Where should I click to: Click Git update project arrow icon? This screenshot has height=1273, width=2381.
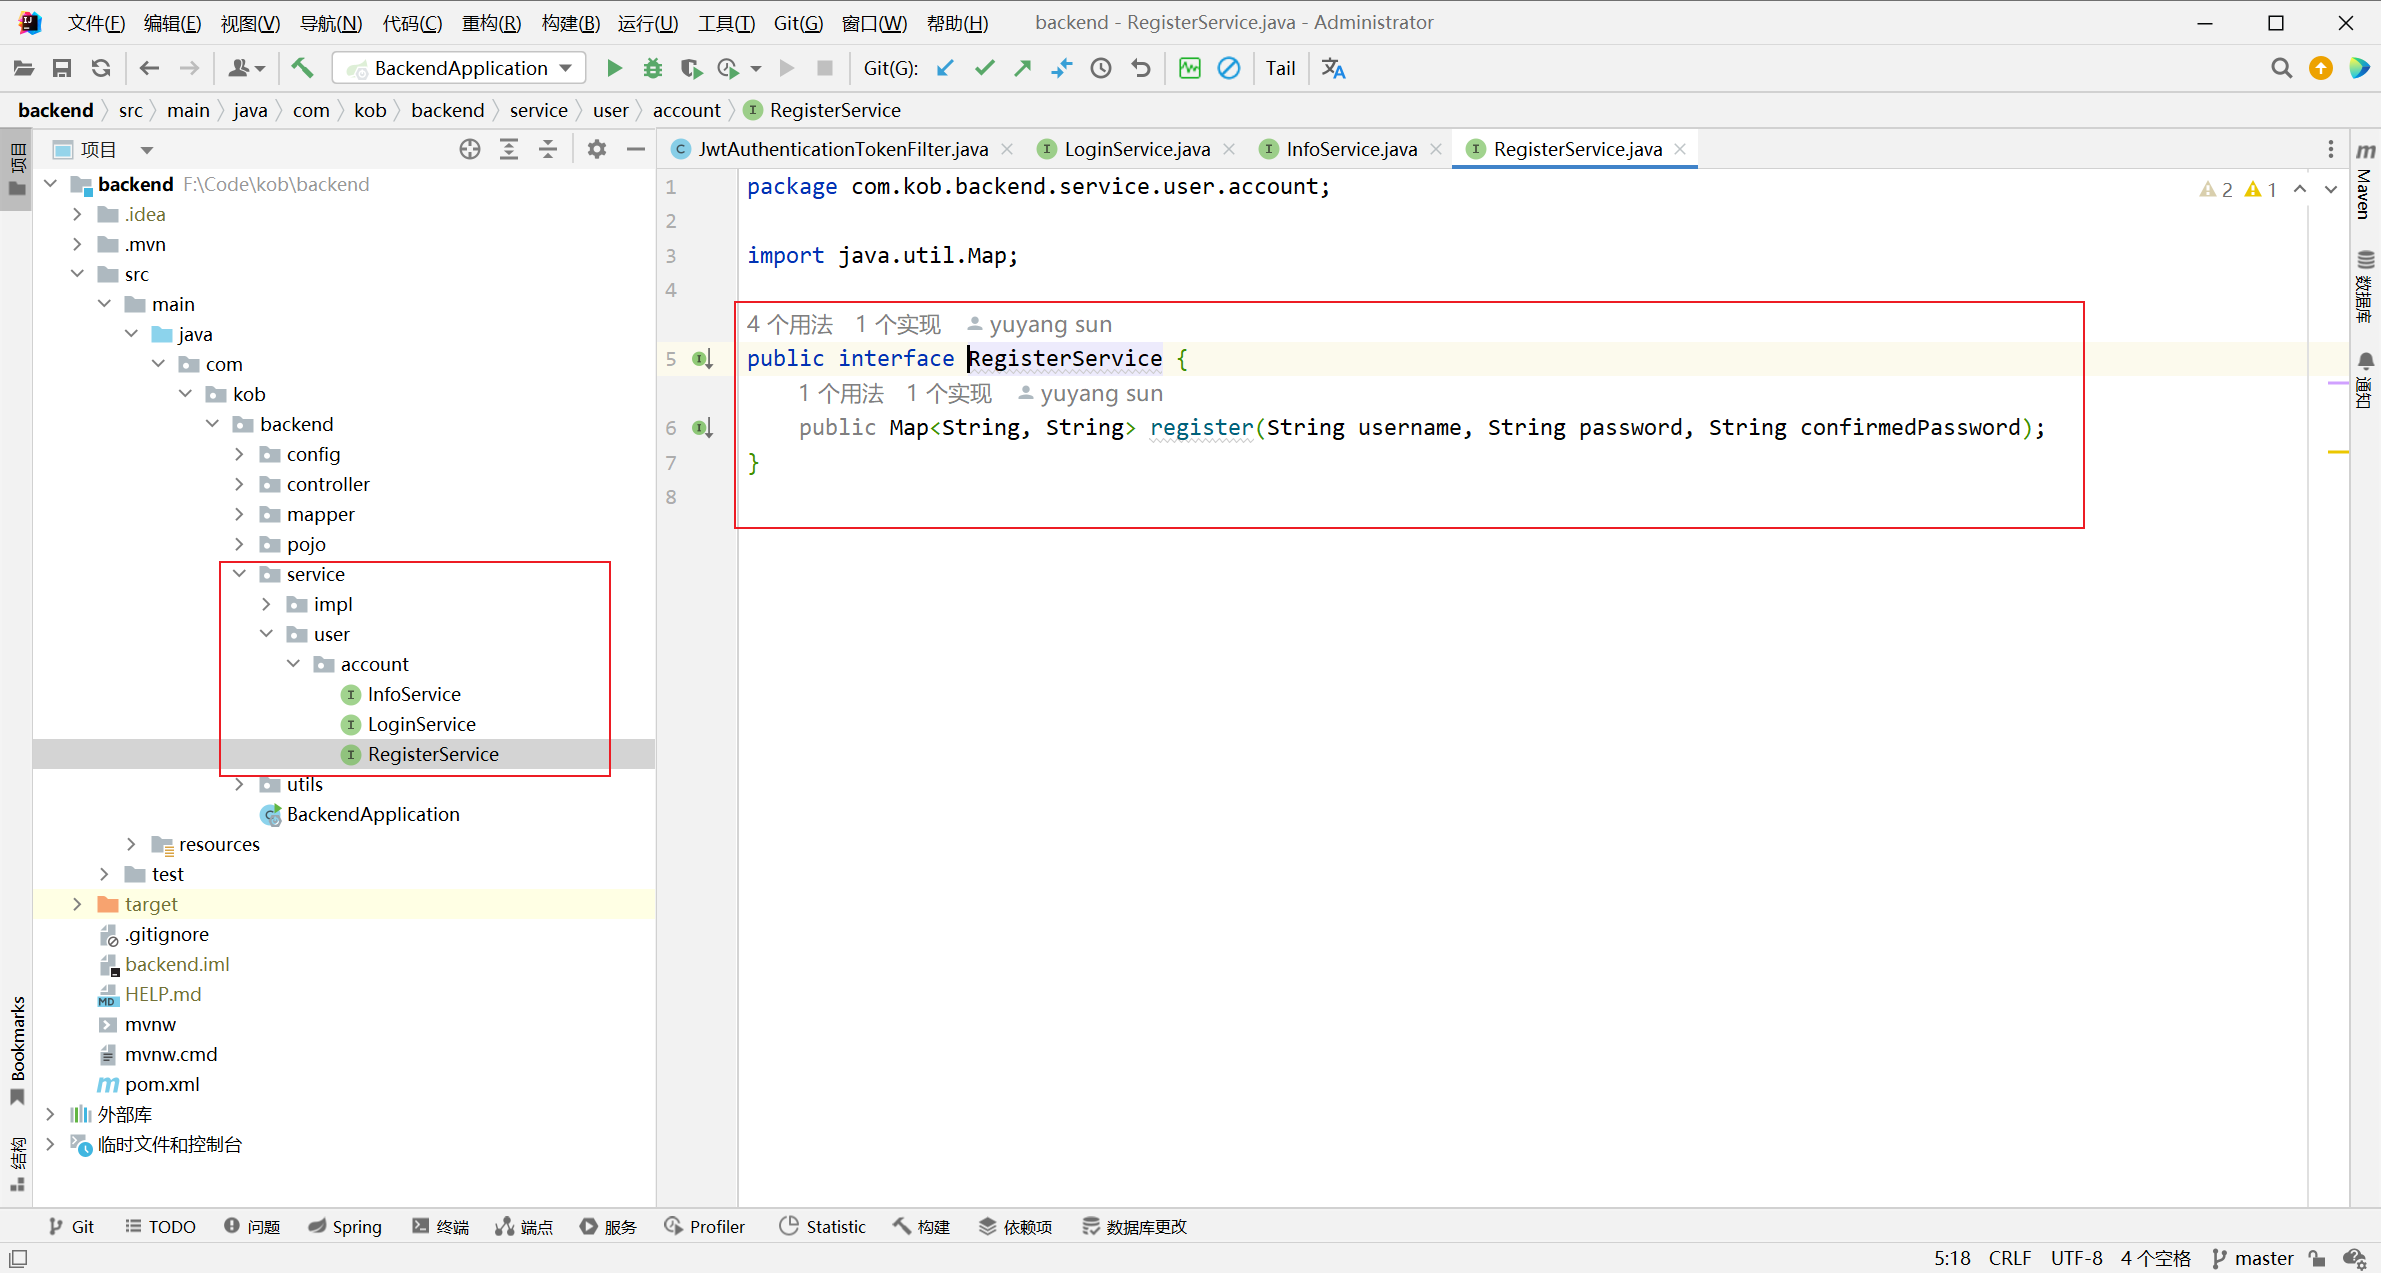click(x=945, y=68)
